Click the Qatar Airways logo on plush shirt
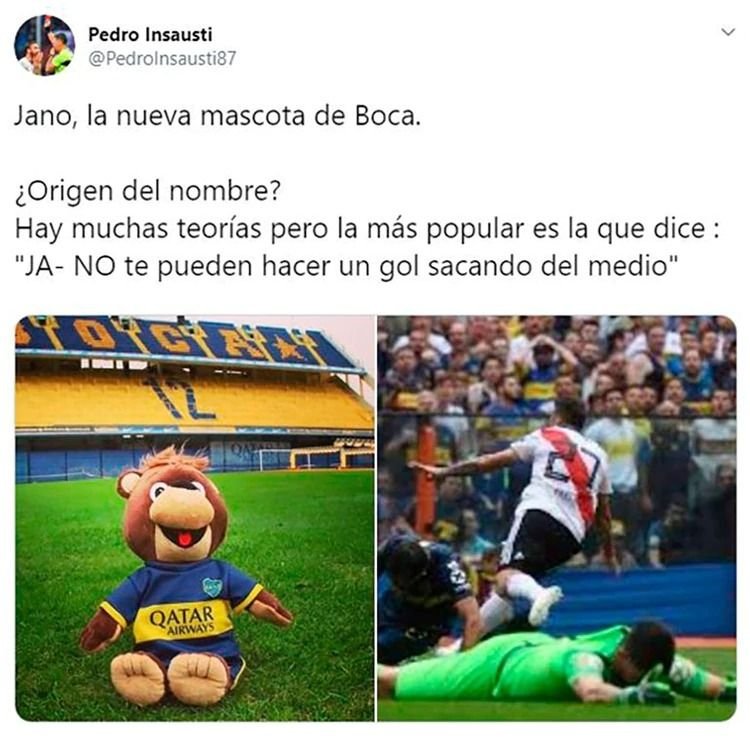Viewport: 750px width, 749px height. click(x=182, y=620)
